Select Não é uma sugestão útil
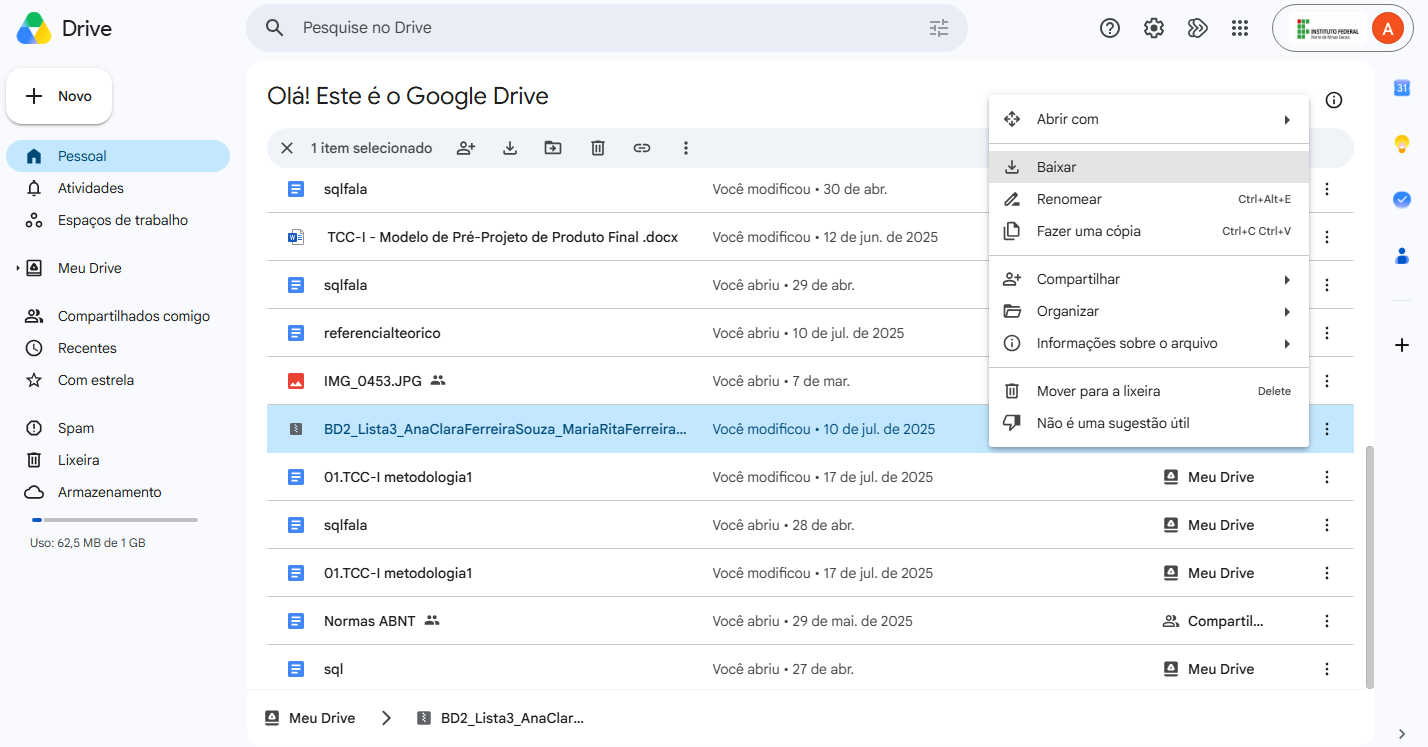Viewport: 1428px width, 747px height. point(1149,423)
